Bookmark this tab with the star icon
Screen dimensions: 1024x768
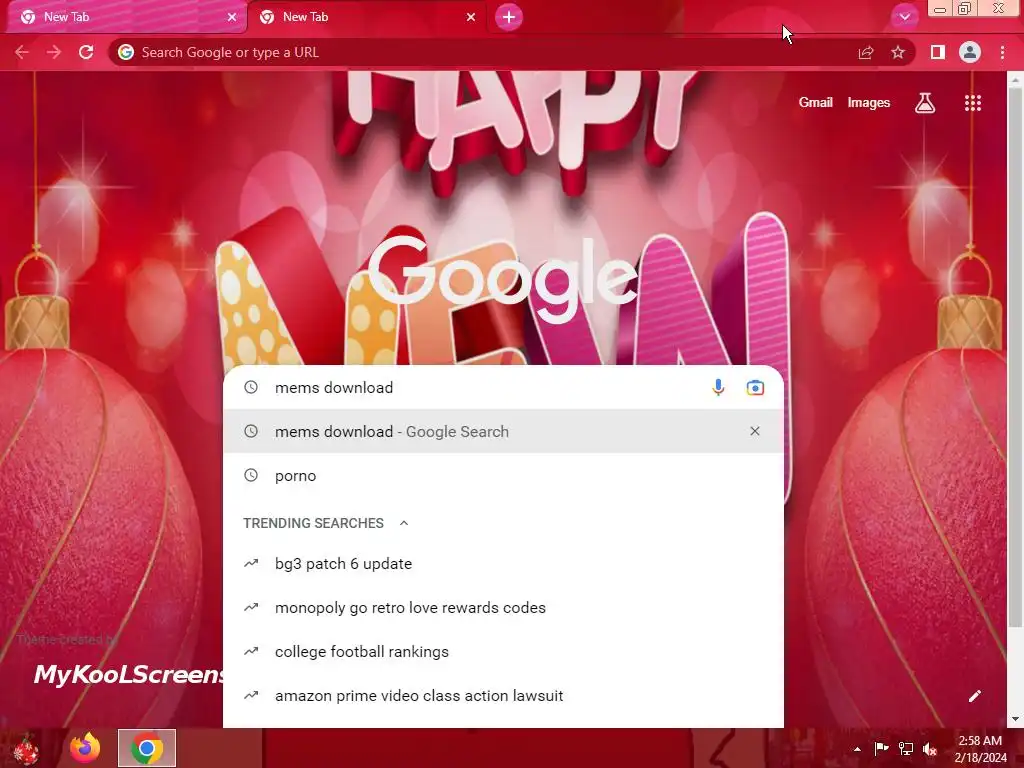pyautogui.click(x=898, y=52)
